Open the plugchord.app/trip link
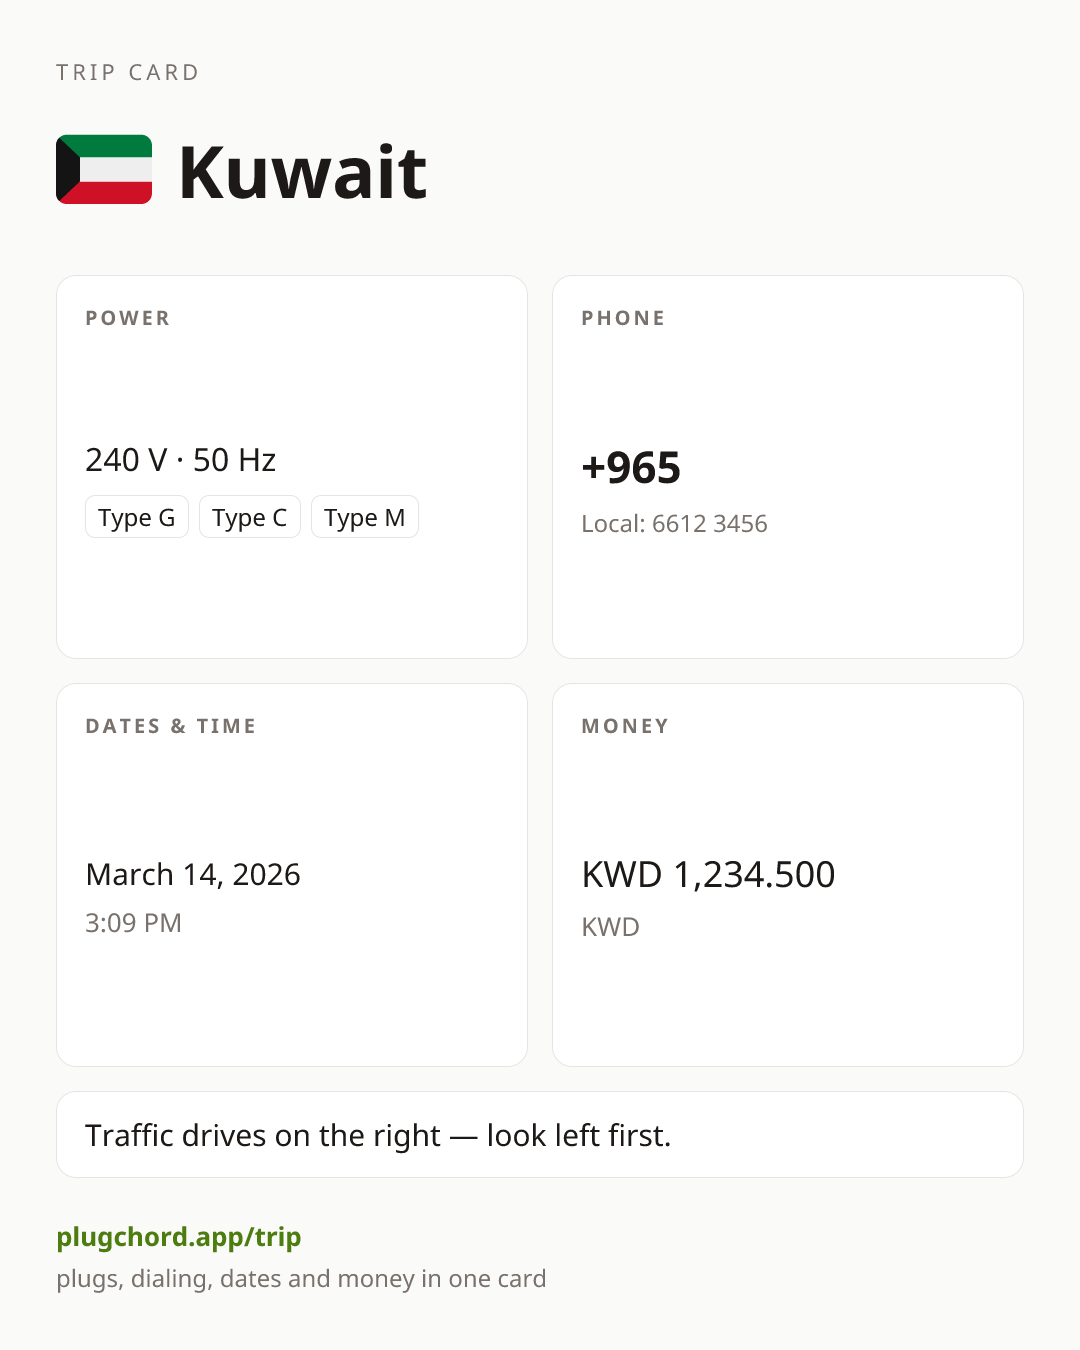 (179, 1237)
